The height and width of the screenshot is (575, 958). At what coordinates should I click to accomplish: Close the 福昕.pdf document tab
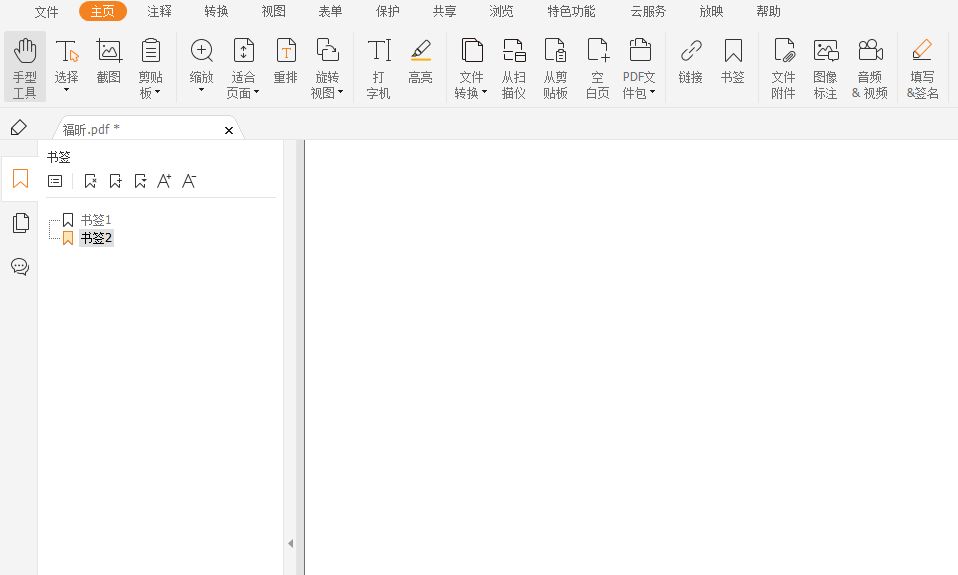click(x=229, y=130)
